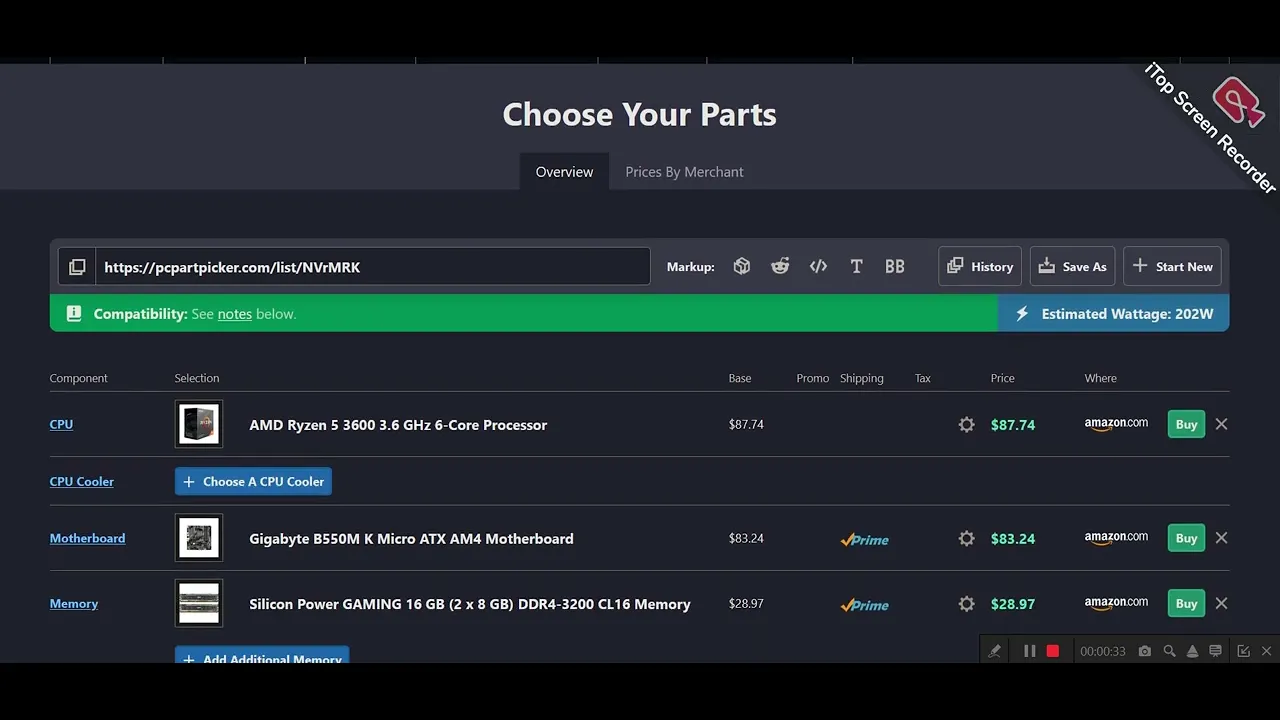Viewport: 1280px width, 720px height.
Task: Click Choose A CPU Cooler button
Action: (253, 482)
